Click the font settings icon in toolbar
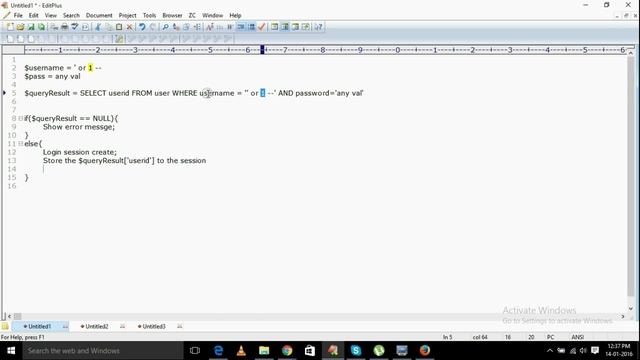Screen dimensions: 640x360 pyautogui.click(x=210, y=27)
